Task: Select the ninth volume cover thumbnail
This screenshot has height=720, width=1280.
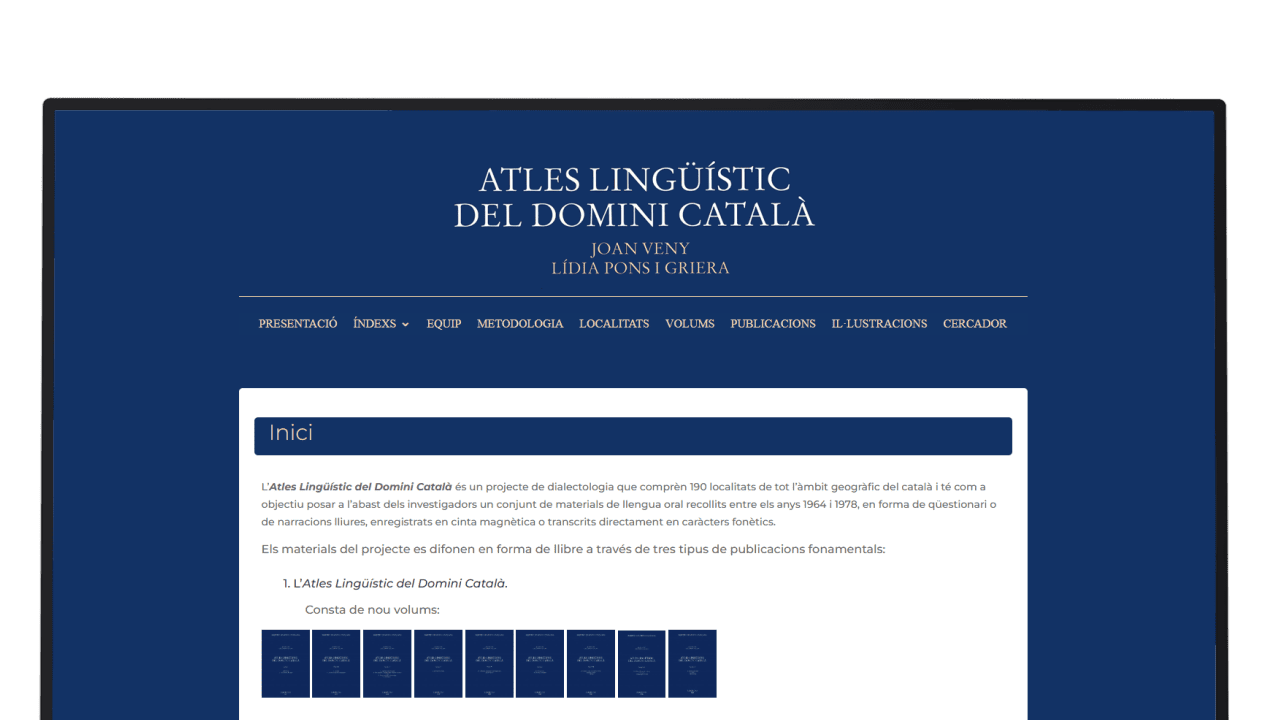Action: point(692,663)
